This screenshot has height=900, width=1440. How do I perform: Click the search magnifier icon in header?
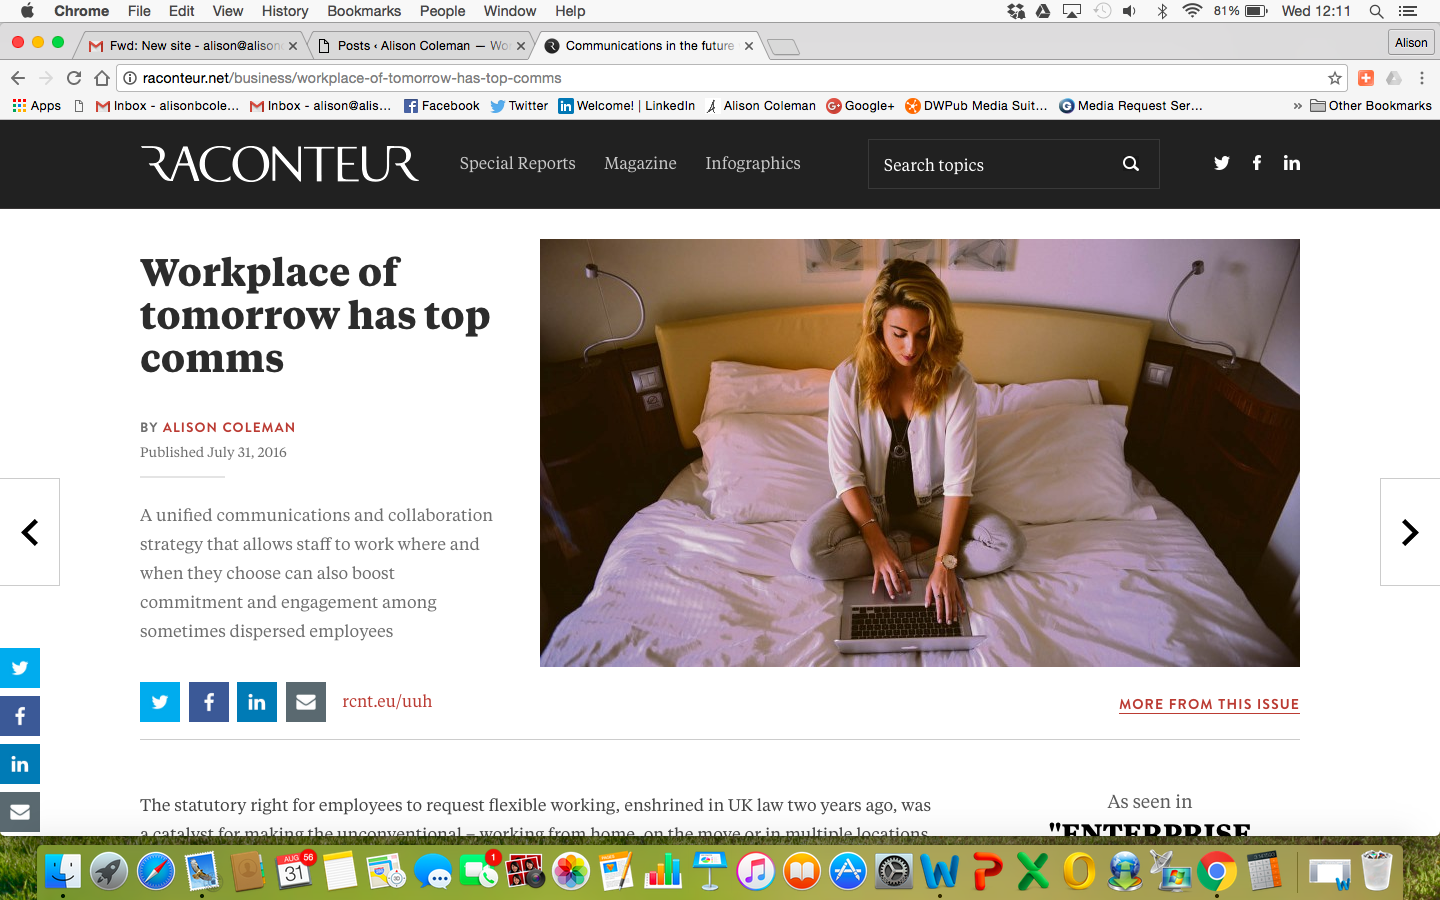tap(1130, 164)
